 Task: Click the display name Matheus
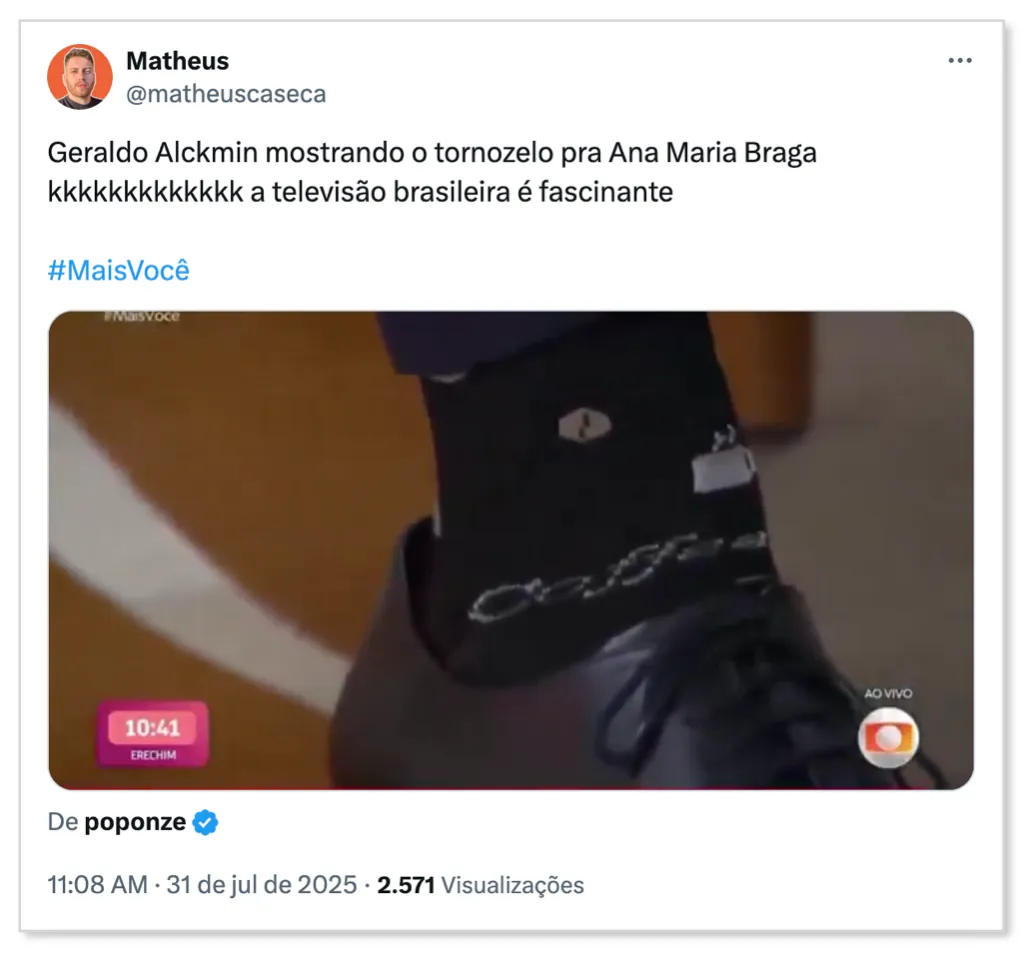177,61
